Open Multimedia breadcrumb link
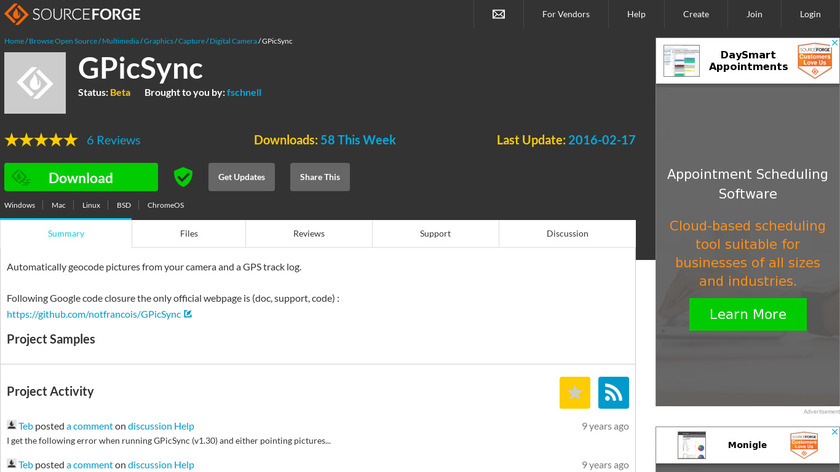The height and width of the screenshot is (472, 840). tap(121, 41)
